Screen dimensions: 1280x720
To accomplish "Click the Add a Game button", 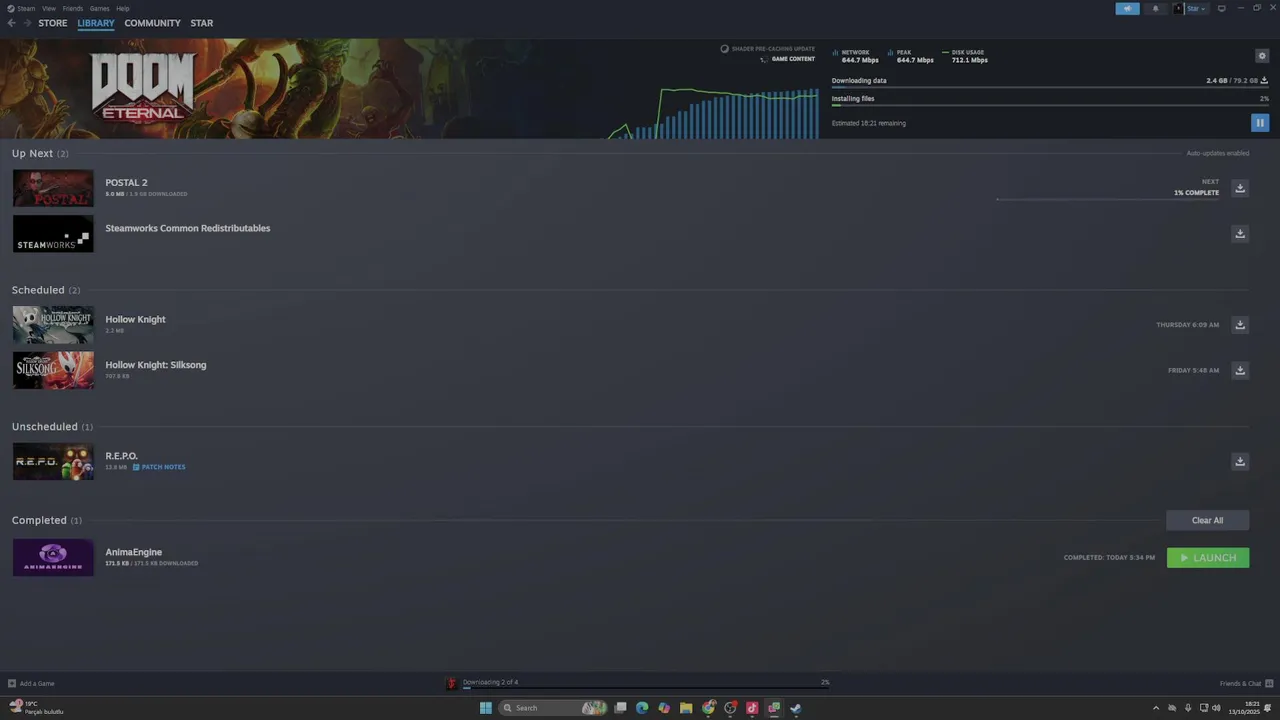I will pos(31,684).
